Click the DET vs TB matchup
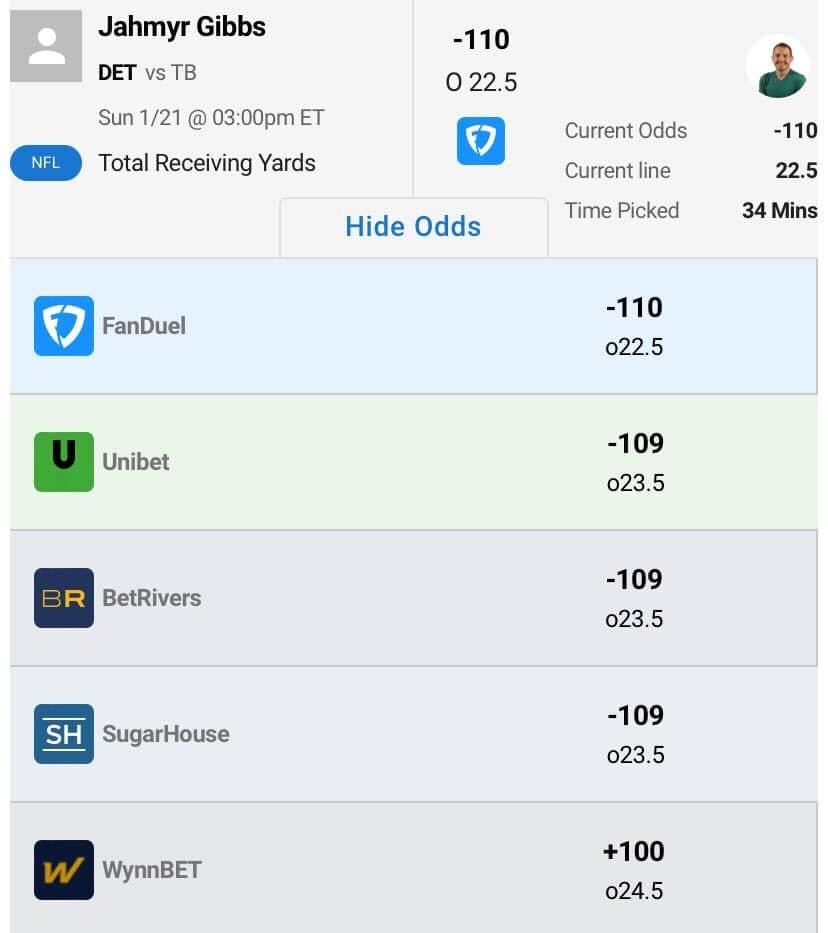 pos(148,73)
